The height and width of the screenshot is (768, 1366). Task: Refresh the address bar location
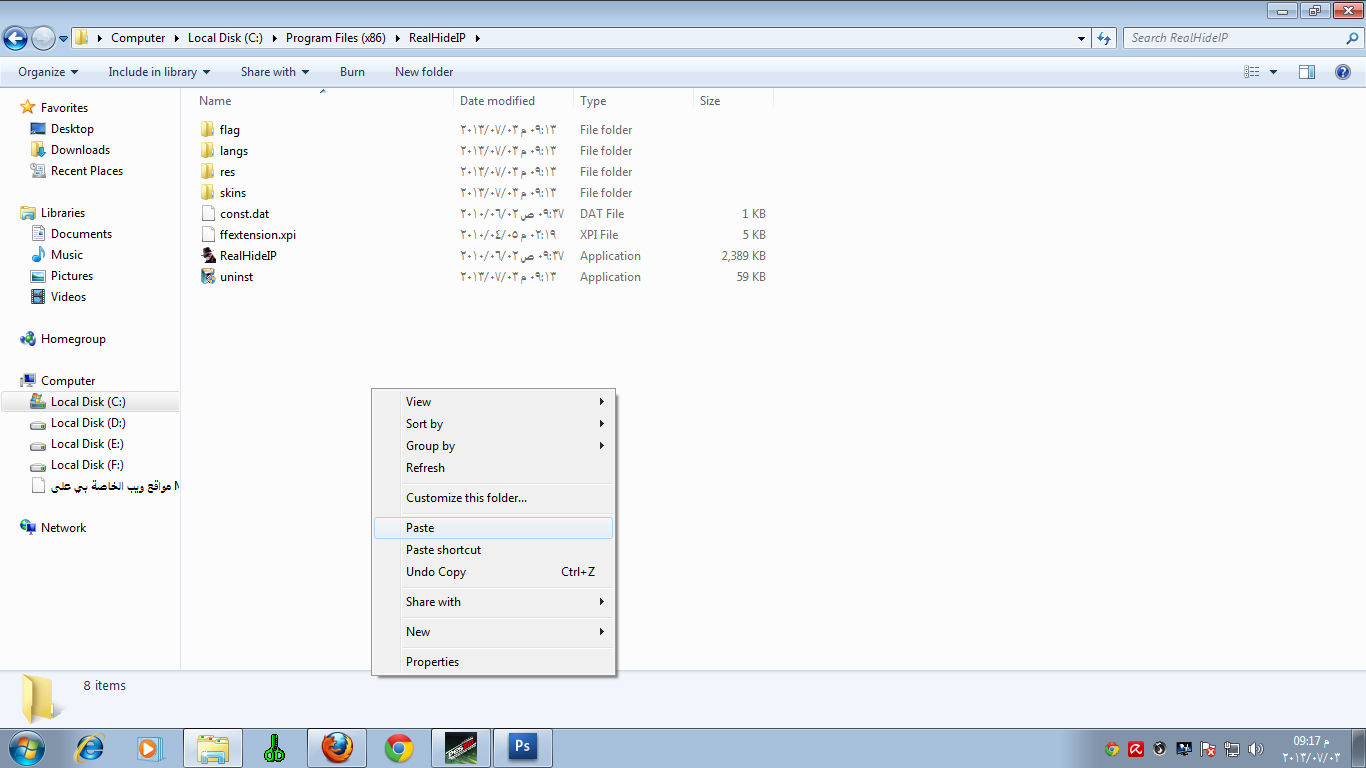click(x=1104, y=38)
